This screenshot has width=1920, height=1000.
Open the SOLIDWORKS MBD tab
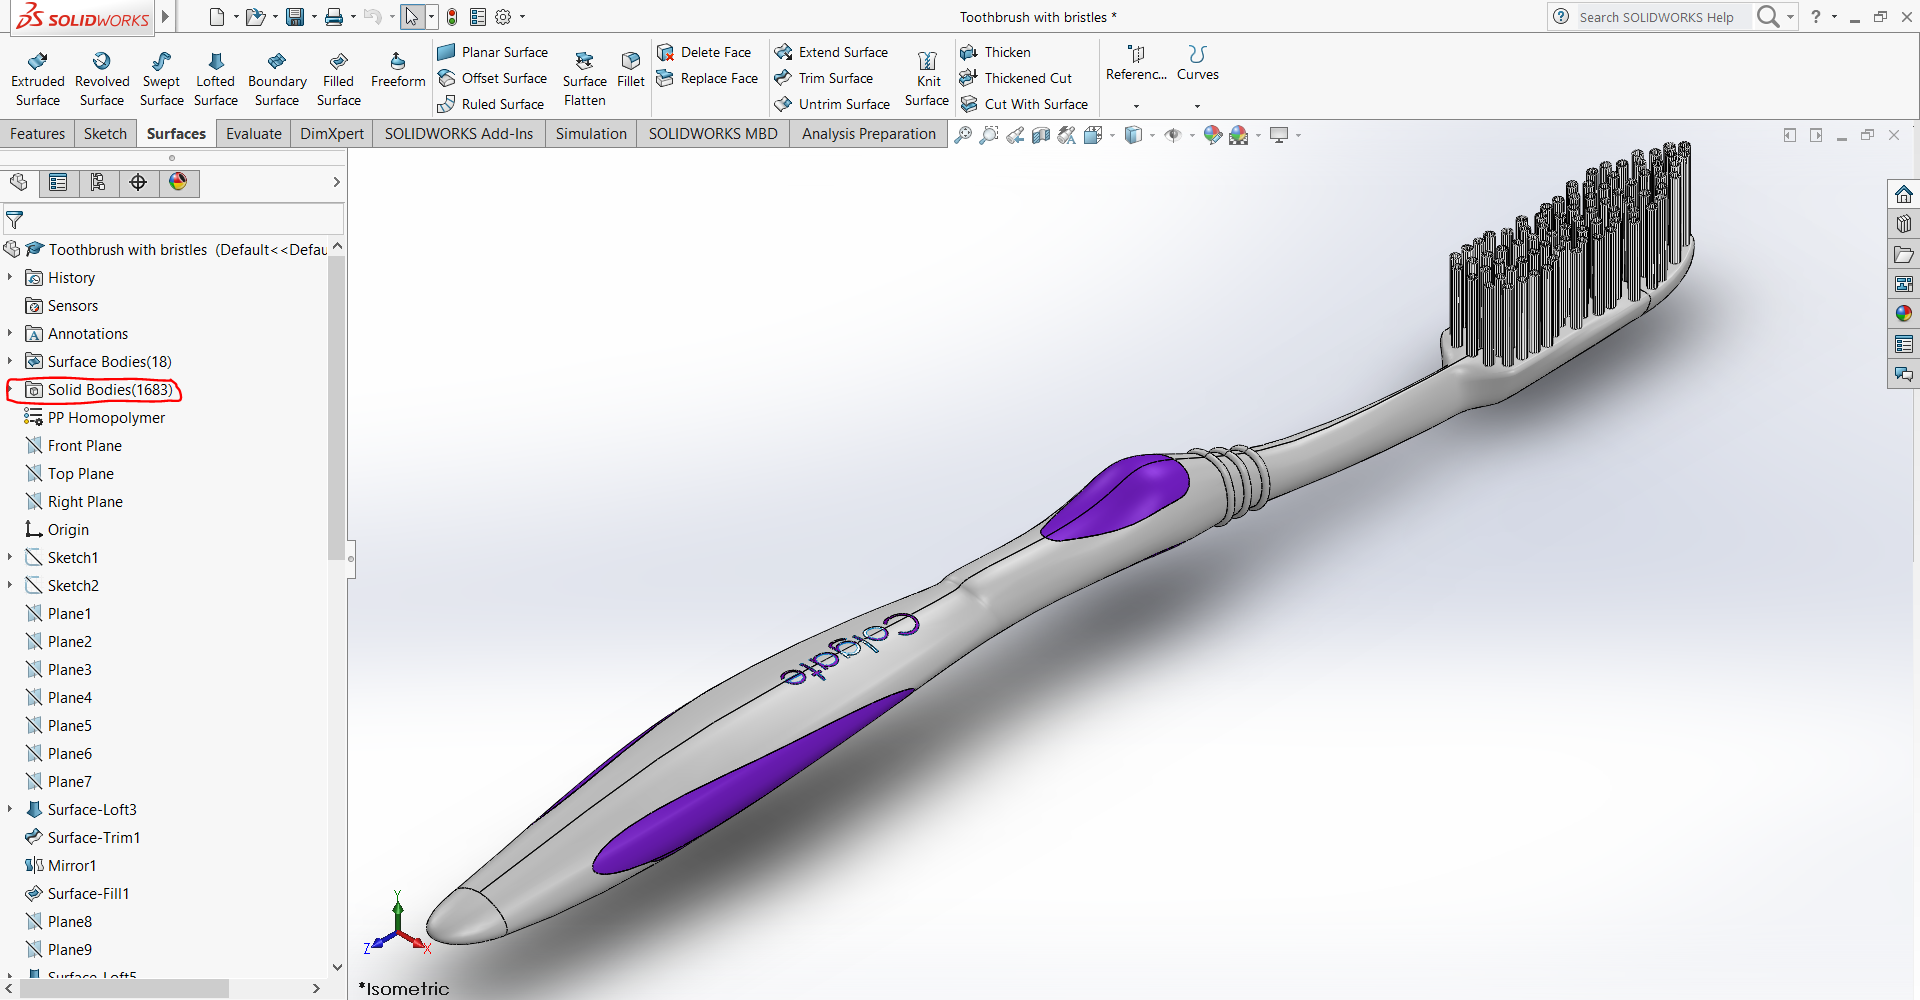click(x=713, y=134)
